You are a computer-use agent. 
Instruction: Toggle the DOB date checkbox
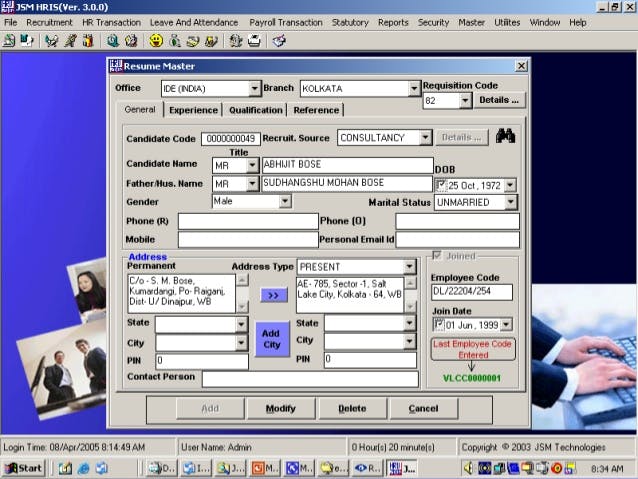click(x=441, y=185)
